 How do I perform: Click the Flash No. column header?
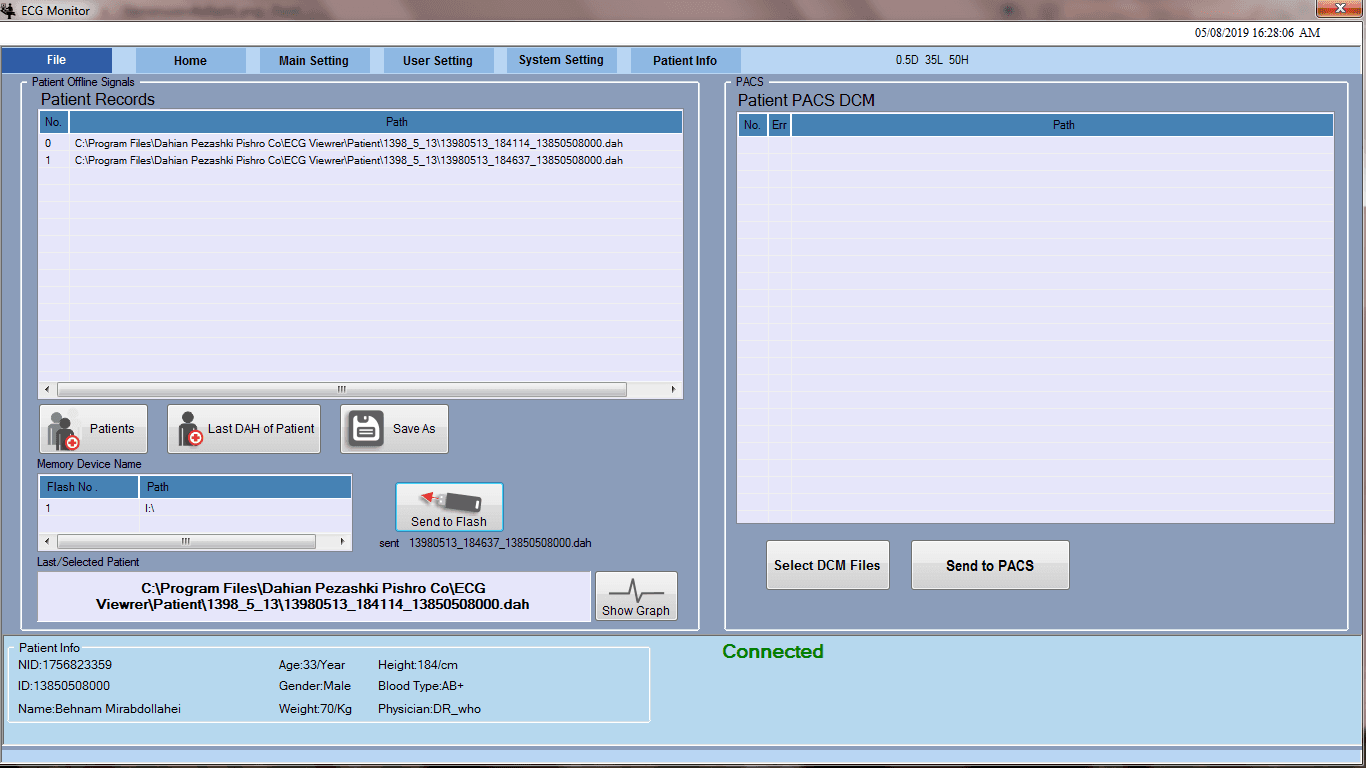[89, 487]
